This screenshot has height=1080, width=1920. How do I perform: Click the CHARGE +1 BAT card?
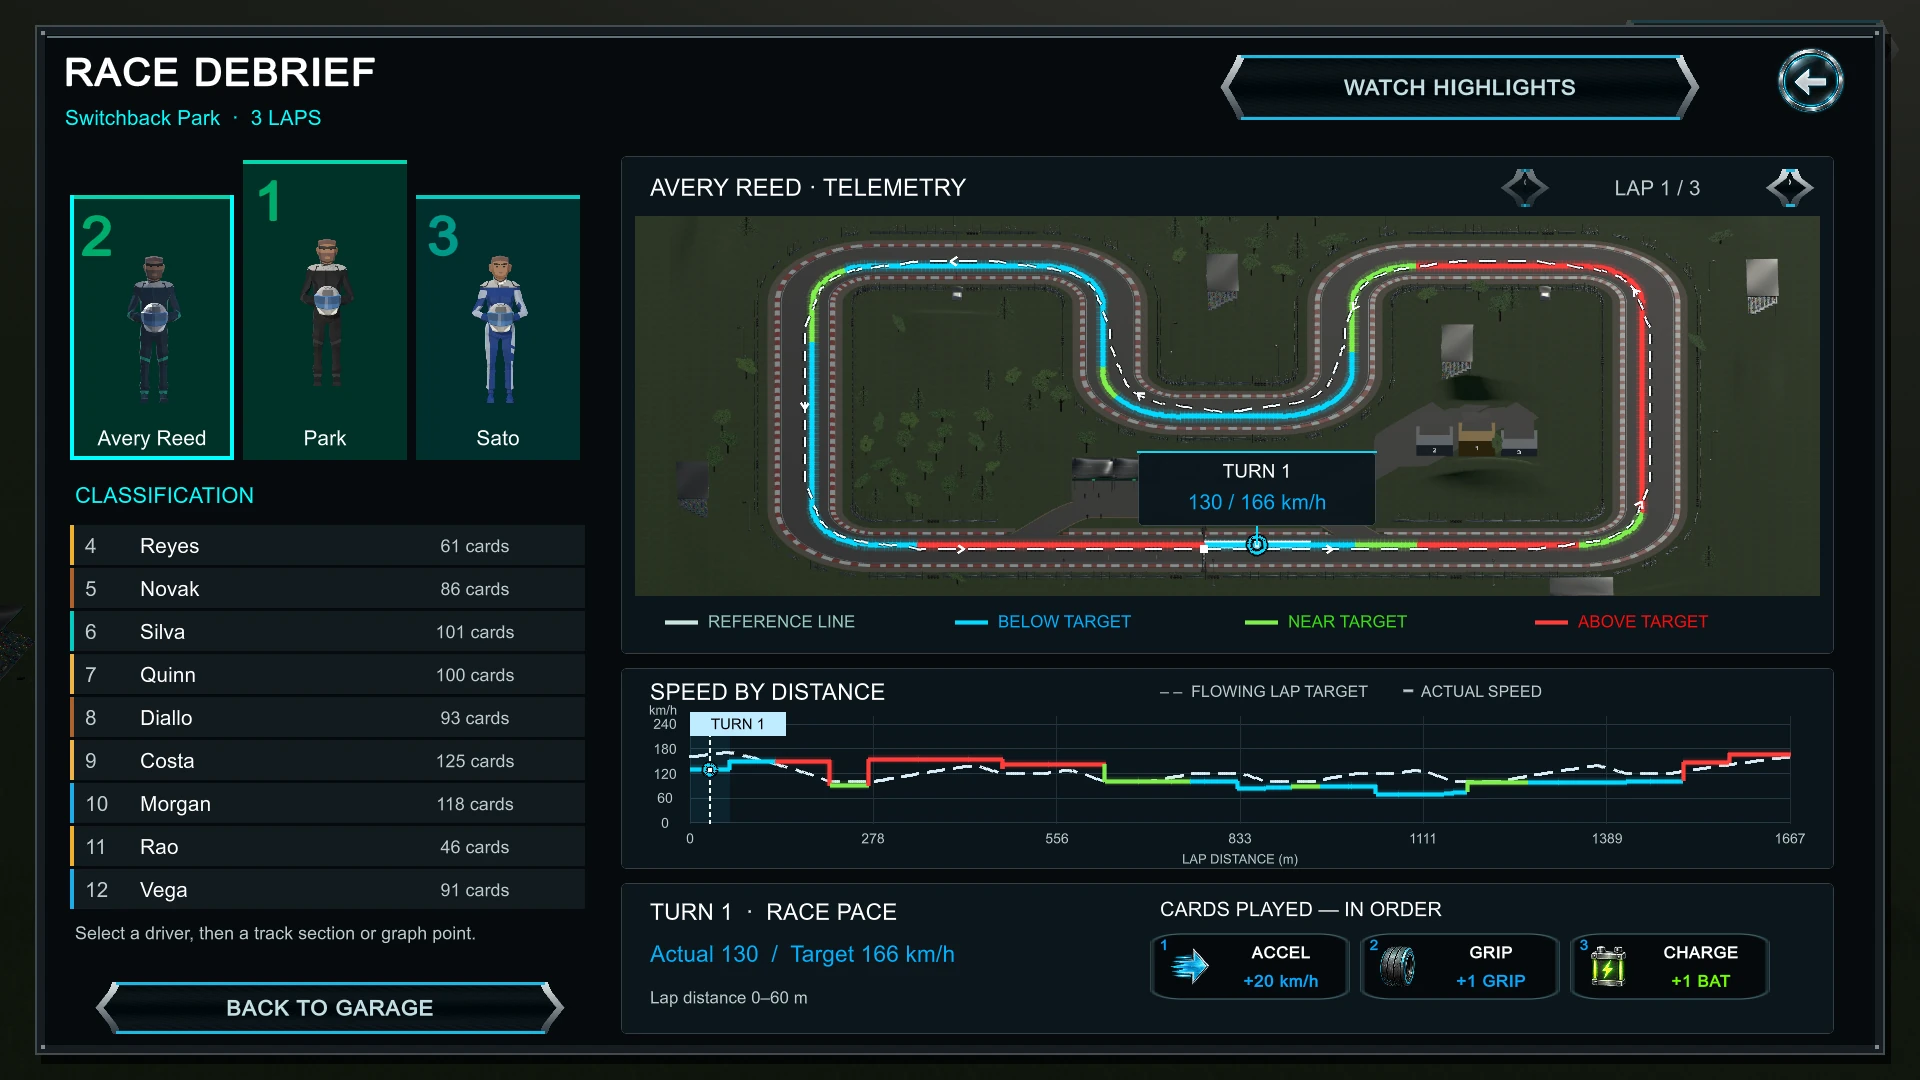click(1670, 966)
